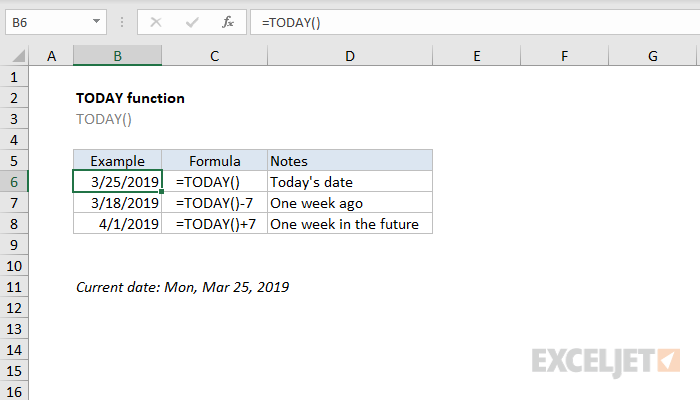
Task: Open Insert Function fx dialog
Action: click(227, 21)
